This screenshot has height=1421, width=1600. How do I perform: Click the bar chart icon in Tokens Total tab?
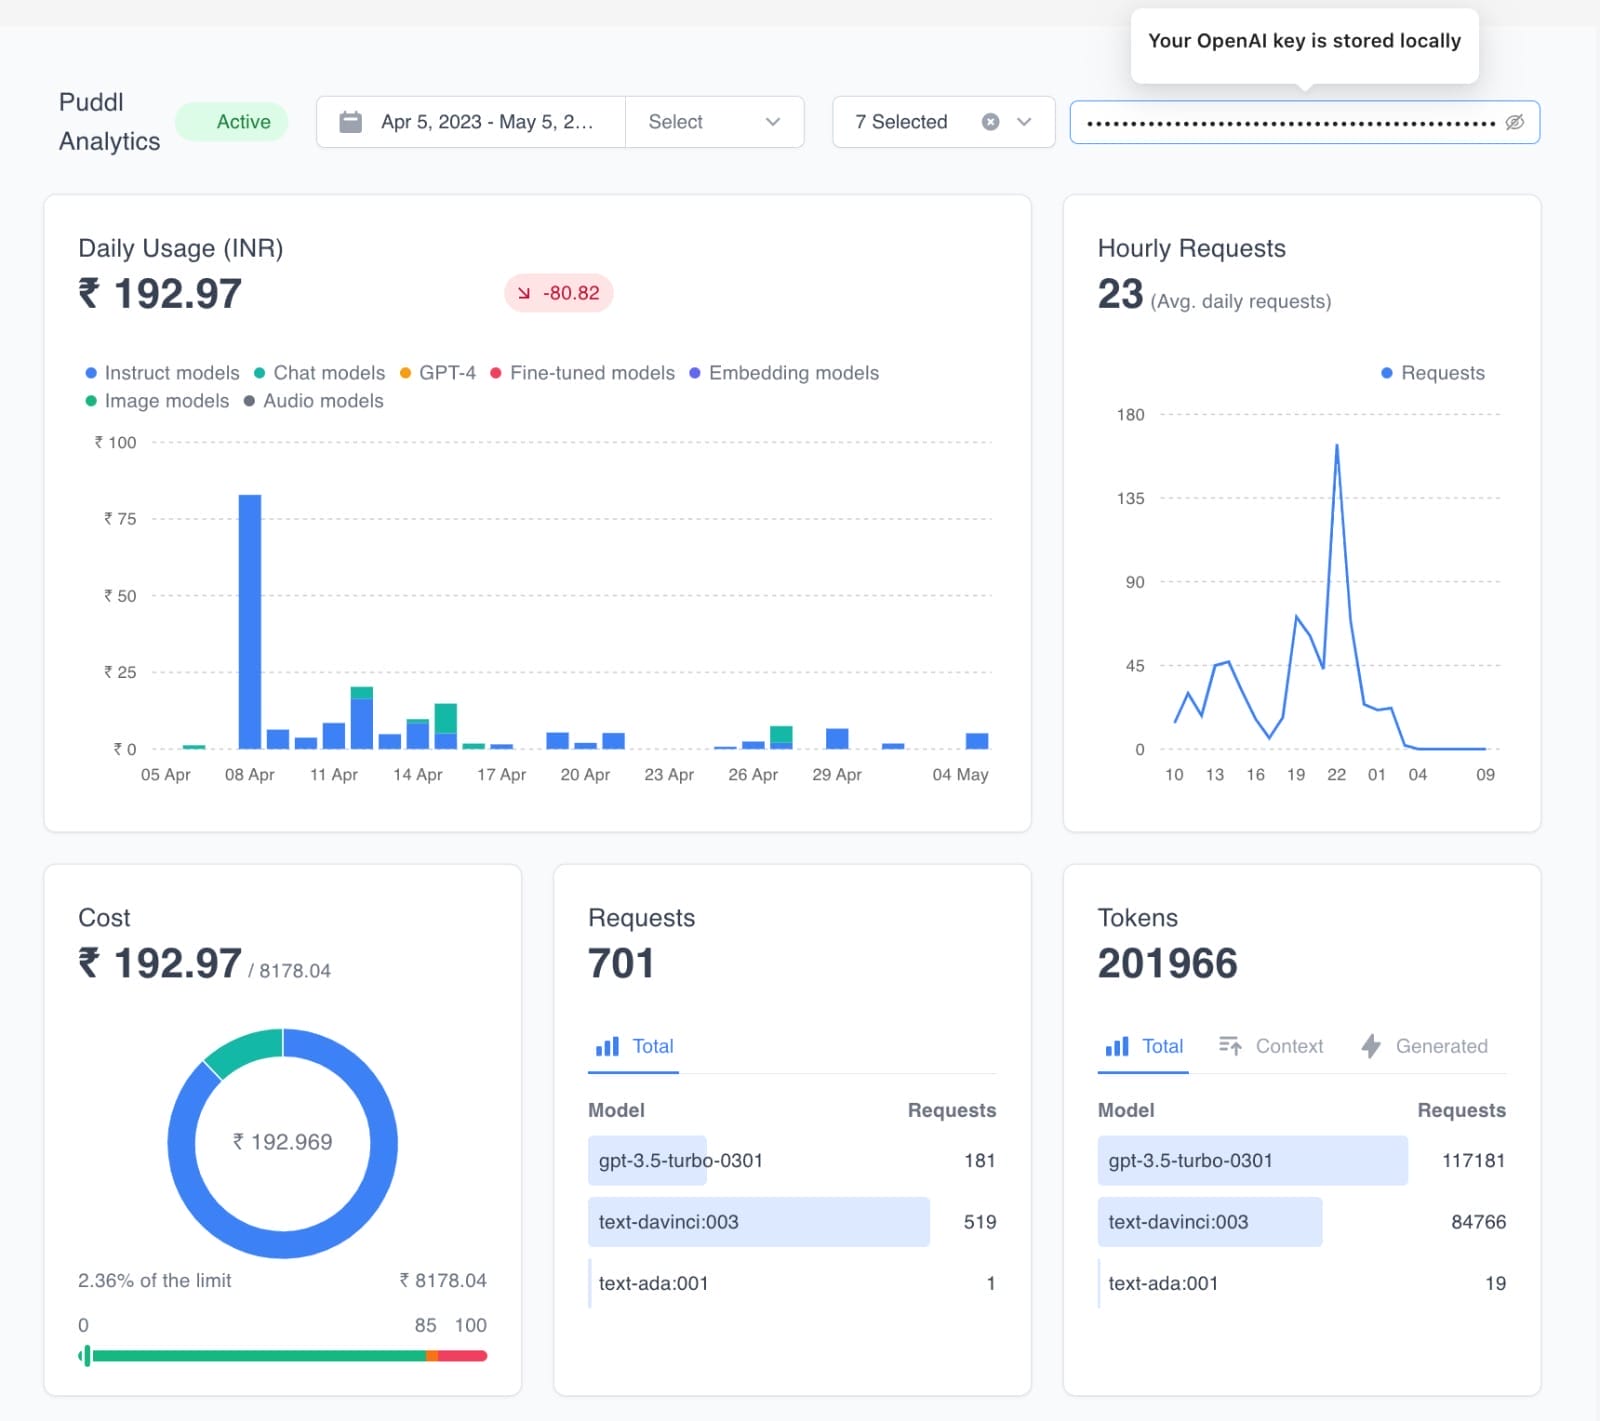1117,1046
